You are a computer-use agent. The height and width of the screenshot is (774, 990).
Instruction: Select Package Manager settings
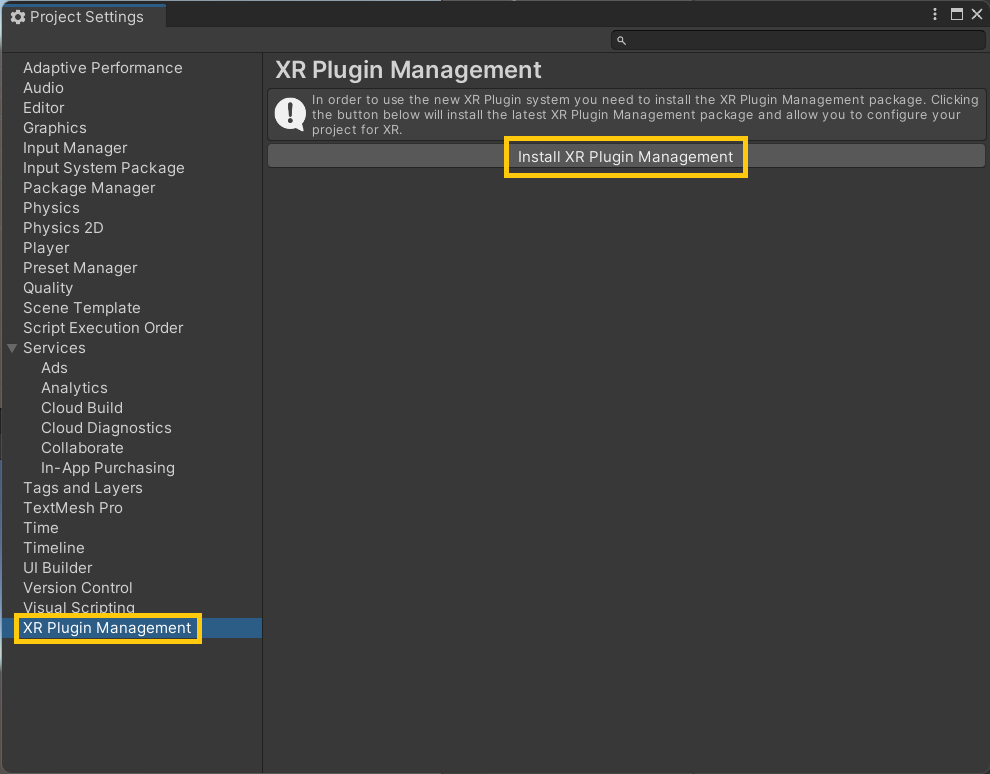(89, 188)
